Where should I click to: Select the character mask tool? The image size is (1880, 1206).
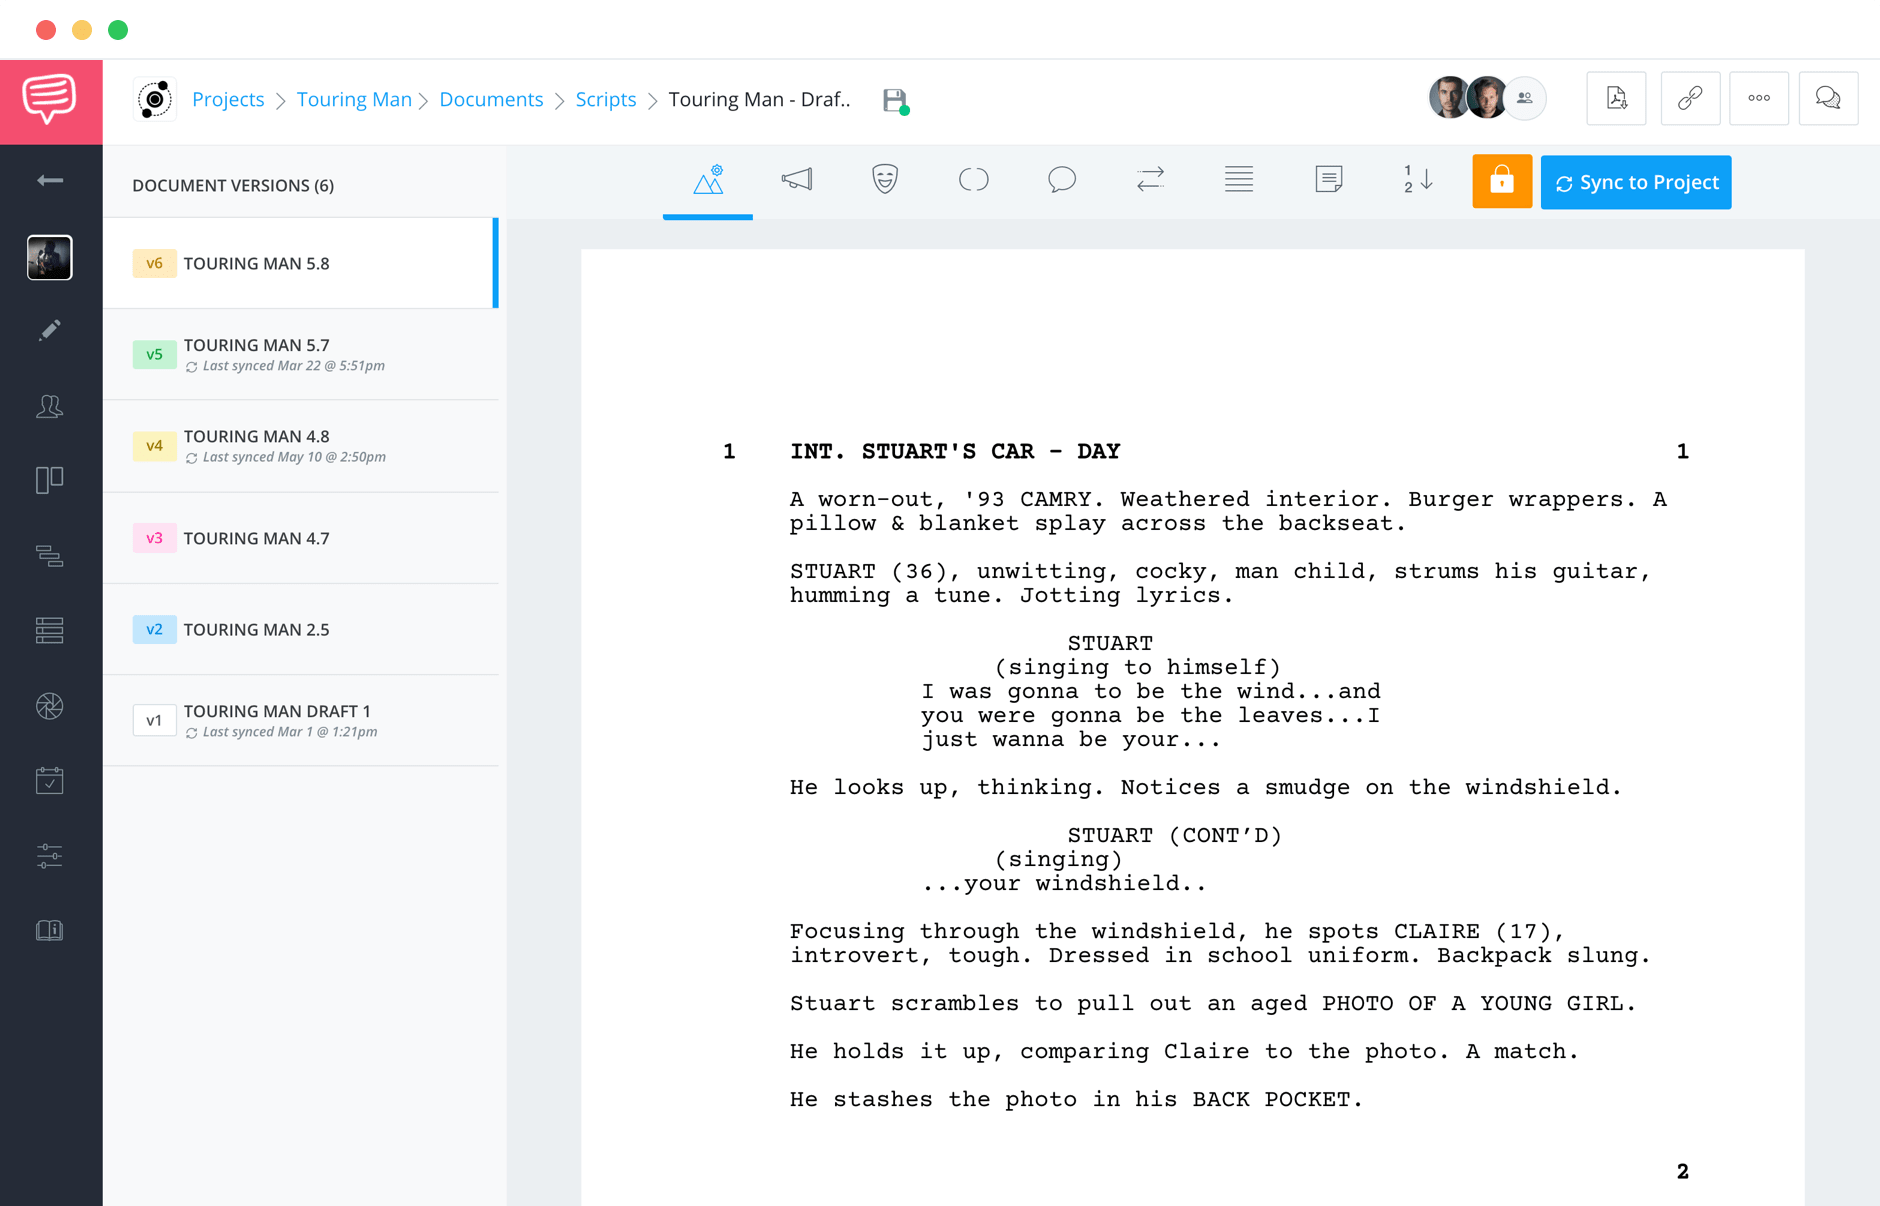(885, 180)
